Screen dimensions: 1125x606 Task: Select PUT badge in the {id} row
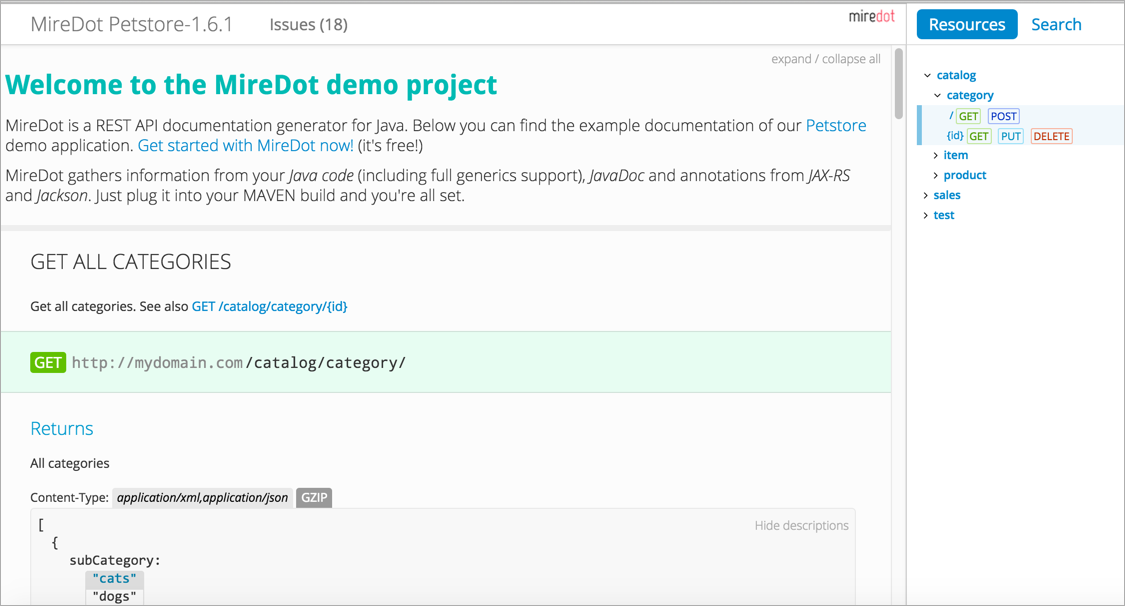(x=1010, y=136)
